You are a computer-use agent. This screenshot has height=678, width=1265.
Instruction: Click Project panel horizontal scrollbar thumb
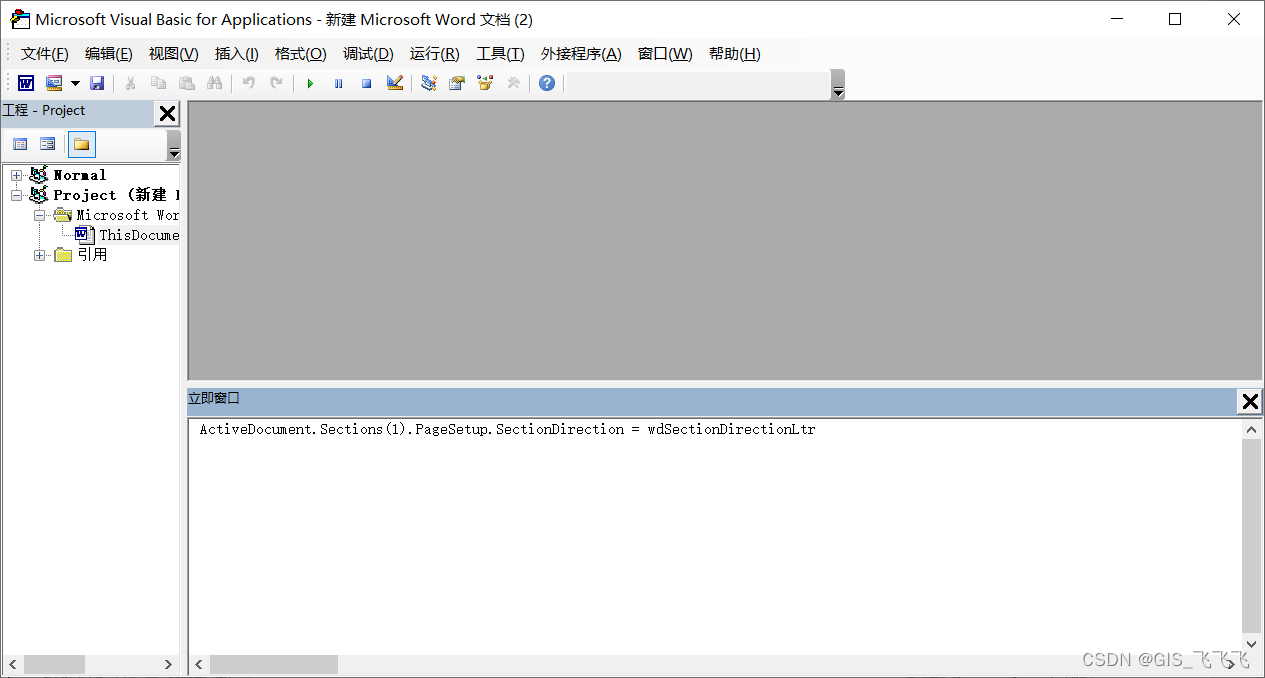tap(54, 664)
